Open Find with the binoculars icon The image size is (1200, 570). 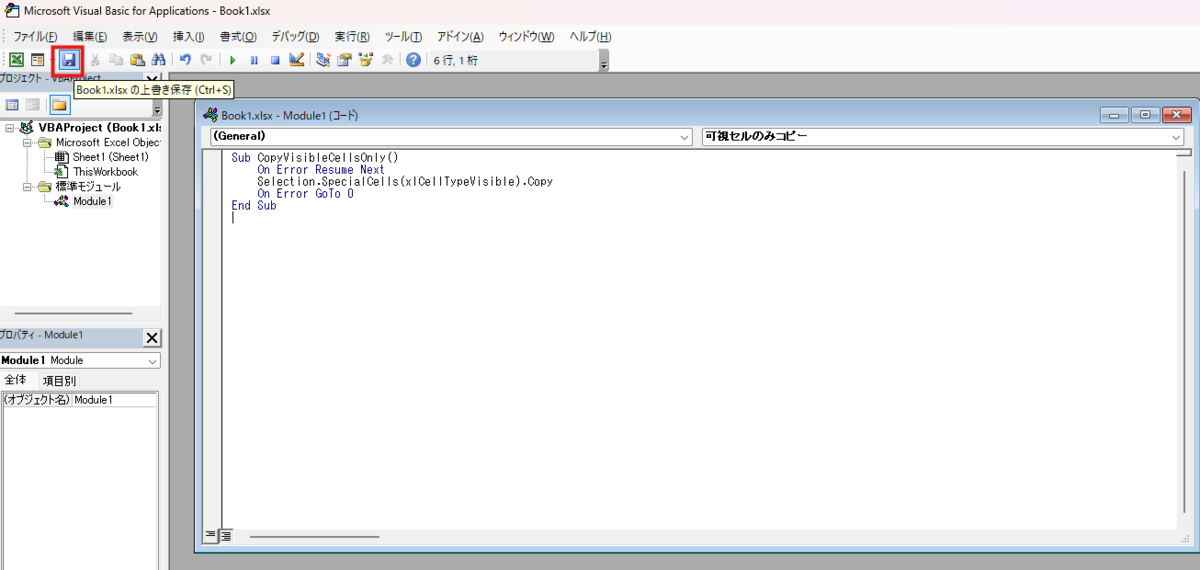coord(158,60)
